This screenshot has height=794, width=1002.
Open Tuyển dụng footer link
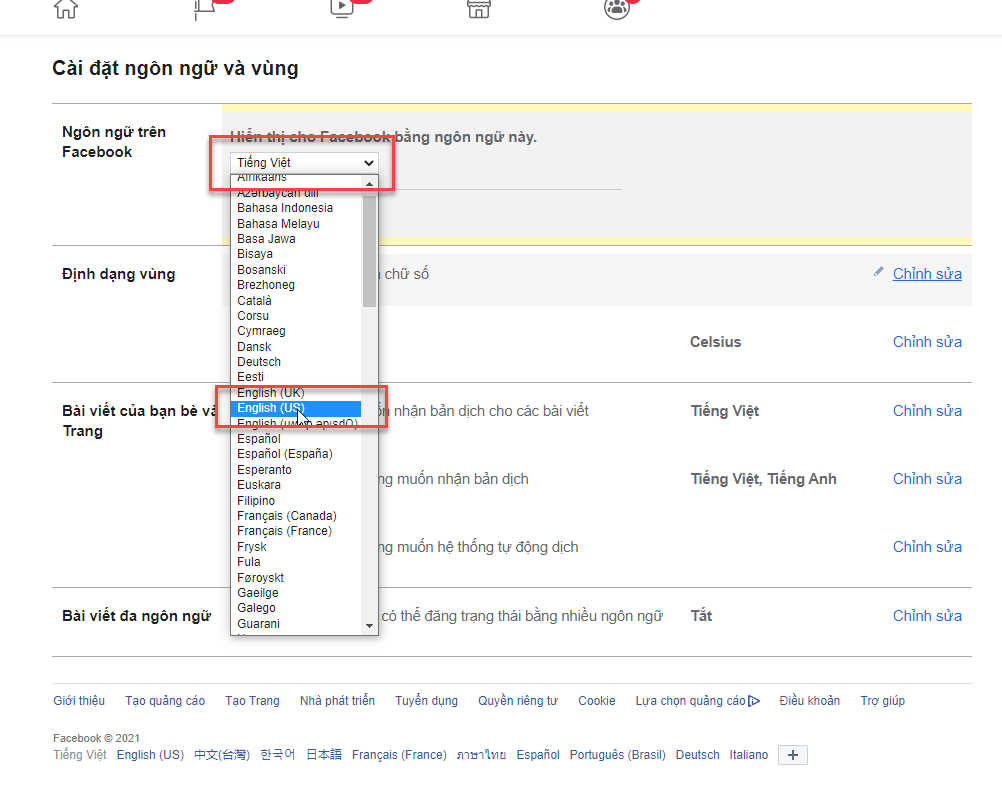pyautogui.click(x=426, y=701)
